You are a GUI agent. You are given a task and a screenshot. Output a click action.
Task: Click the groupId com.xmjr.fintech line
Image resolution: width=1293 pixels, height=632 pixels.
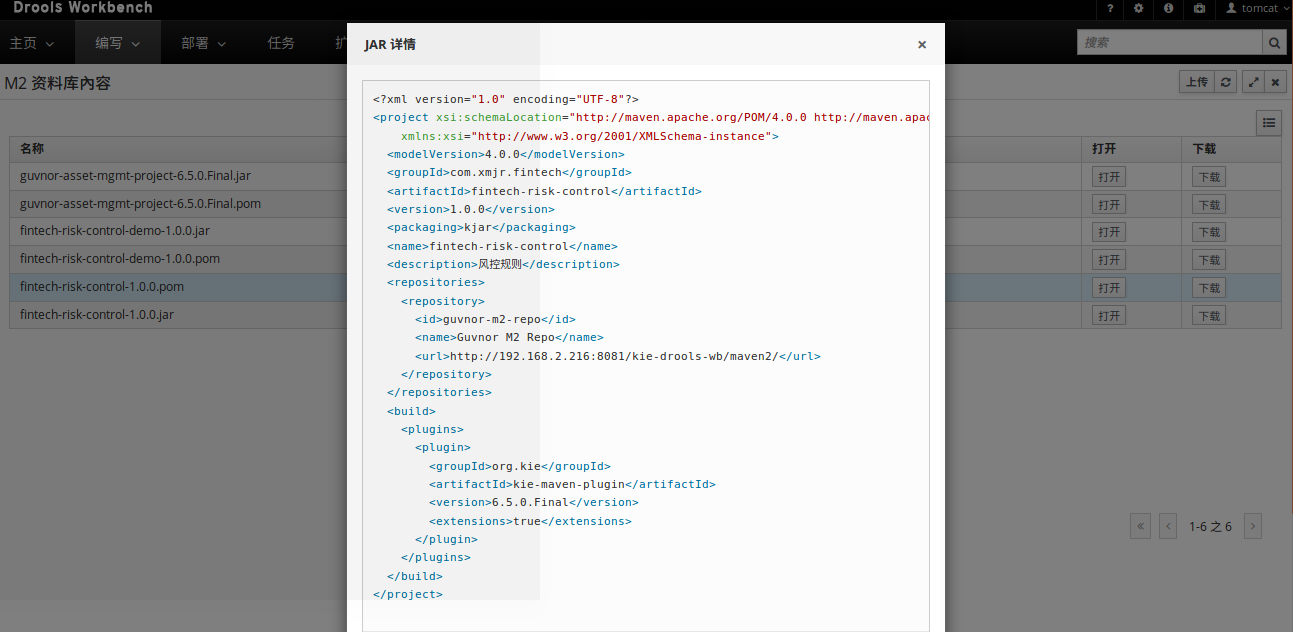coord(509,172)
